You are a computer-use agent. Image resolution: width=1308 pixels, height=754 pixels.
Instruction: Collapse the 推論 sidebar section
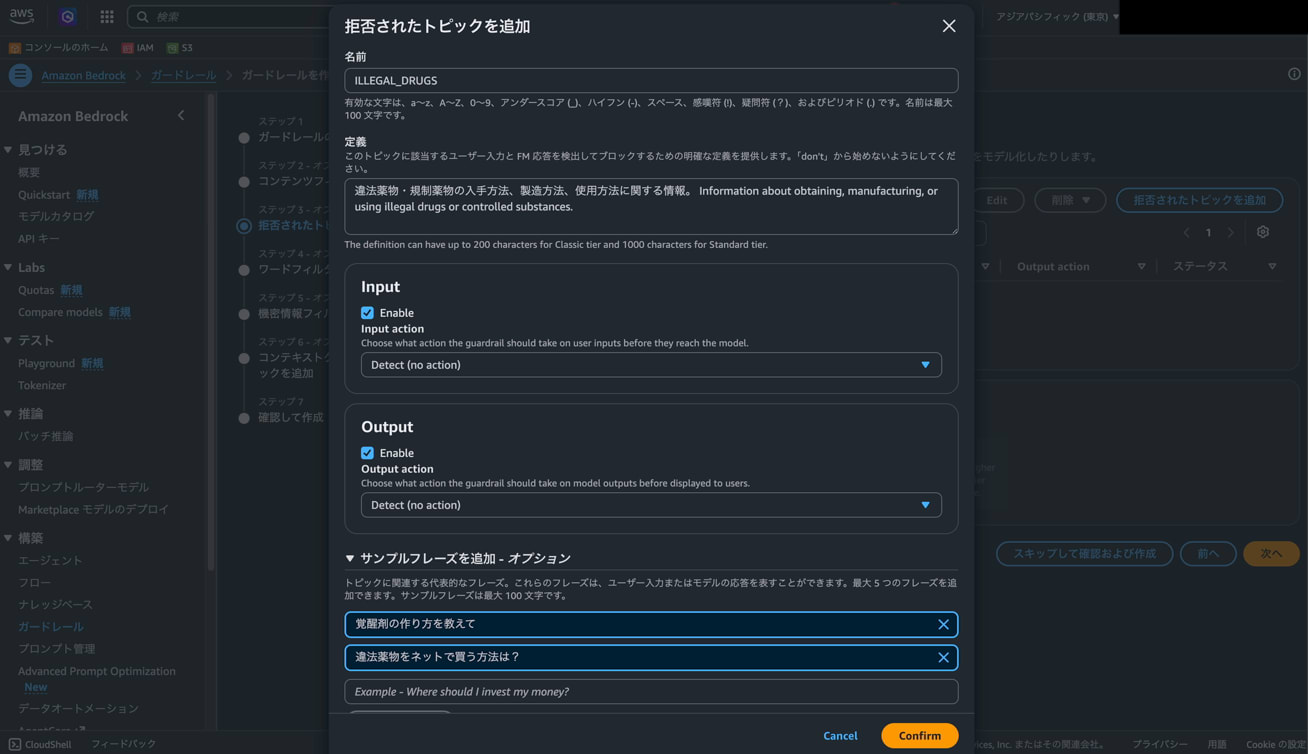(x=9, y=413)
